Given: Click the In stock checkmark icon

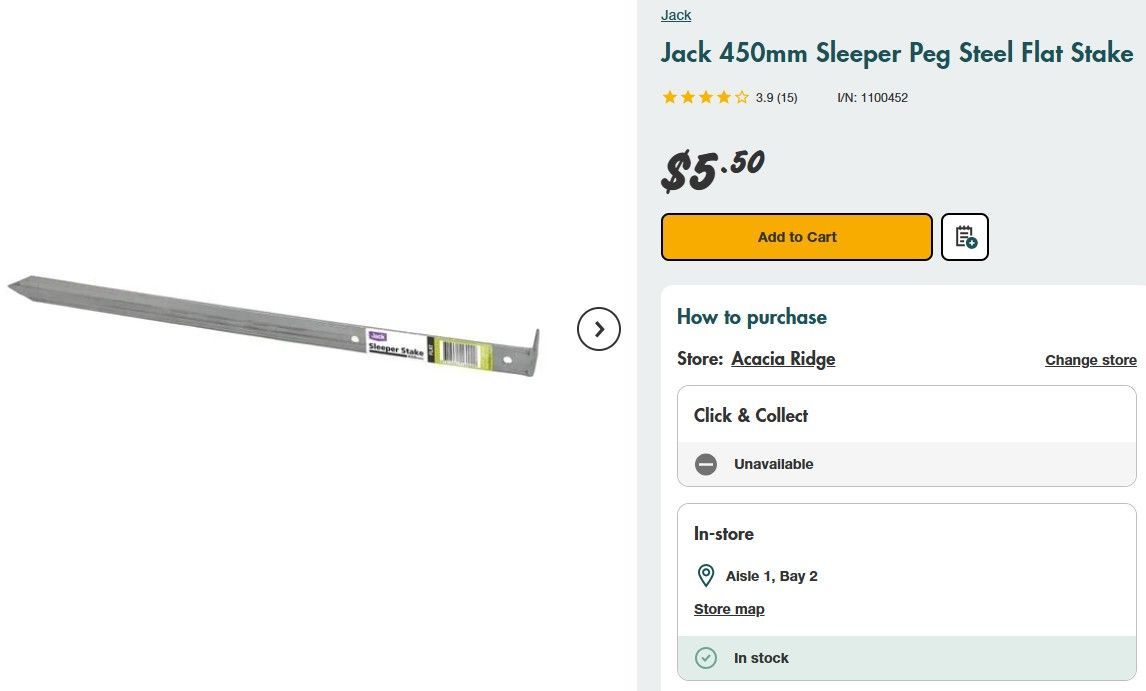Looking at the screenshot, I should [x=706, y=658].
